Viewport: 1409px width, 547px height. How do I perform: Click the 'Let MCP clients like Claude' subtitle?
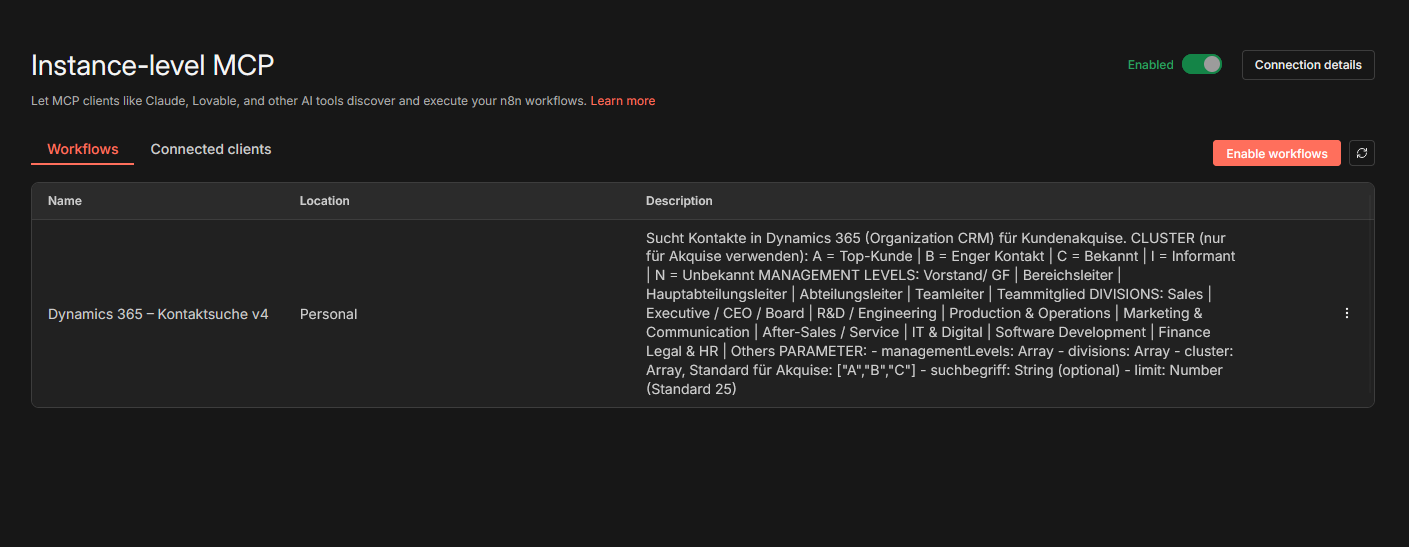click(309, 101)
